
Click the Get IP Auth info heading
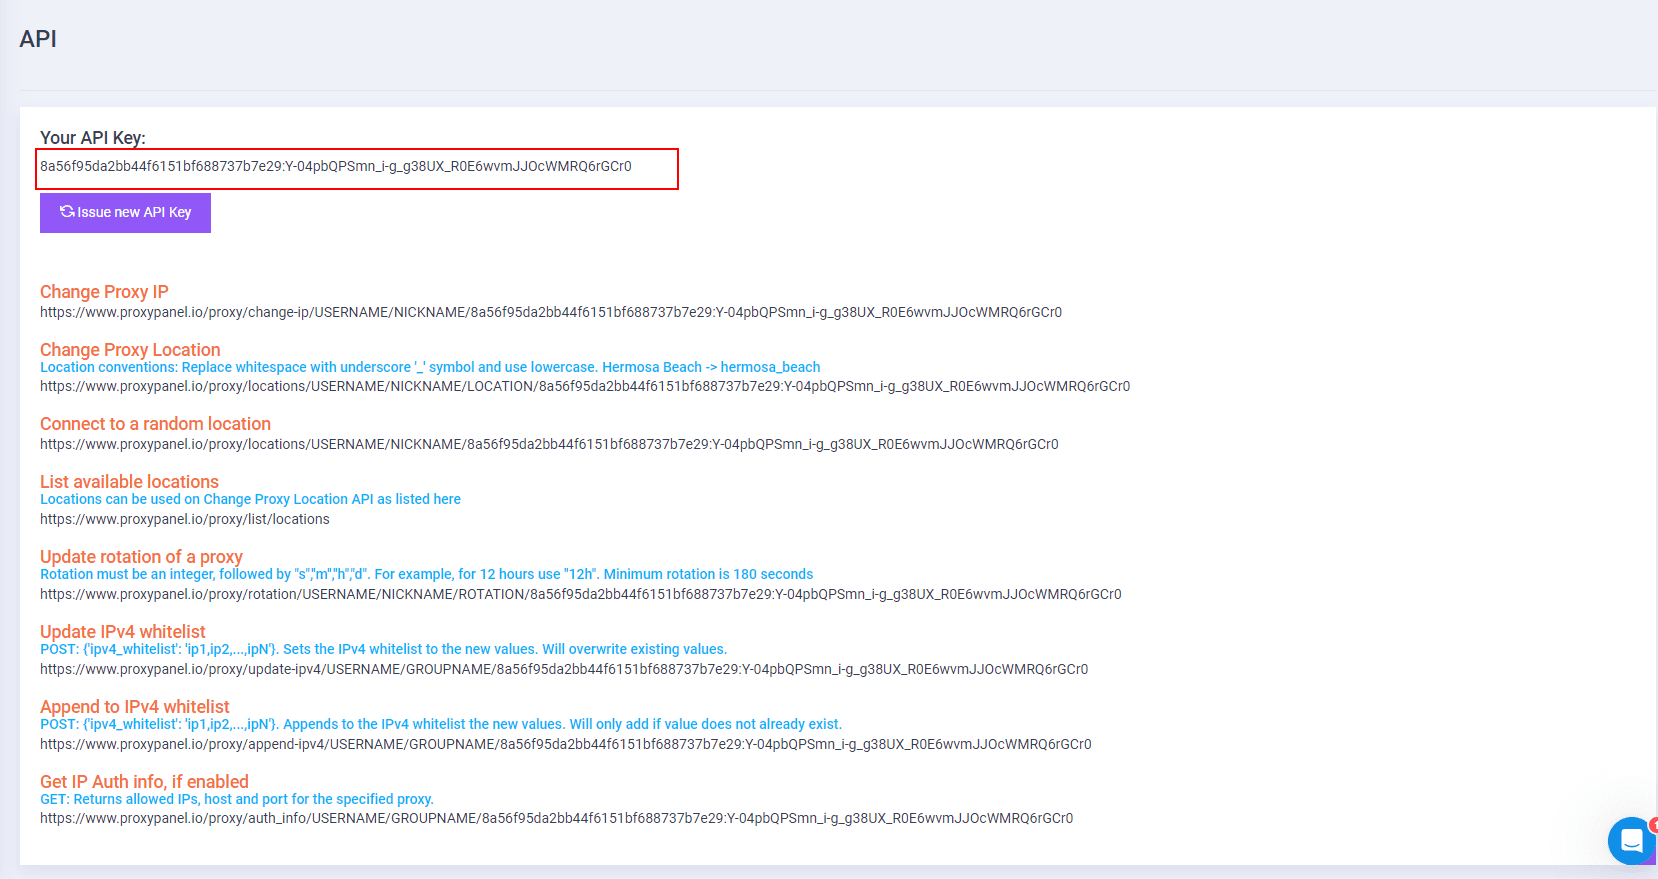(144, 782)
